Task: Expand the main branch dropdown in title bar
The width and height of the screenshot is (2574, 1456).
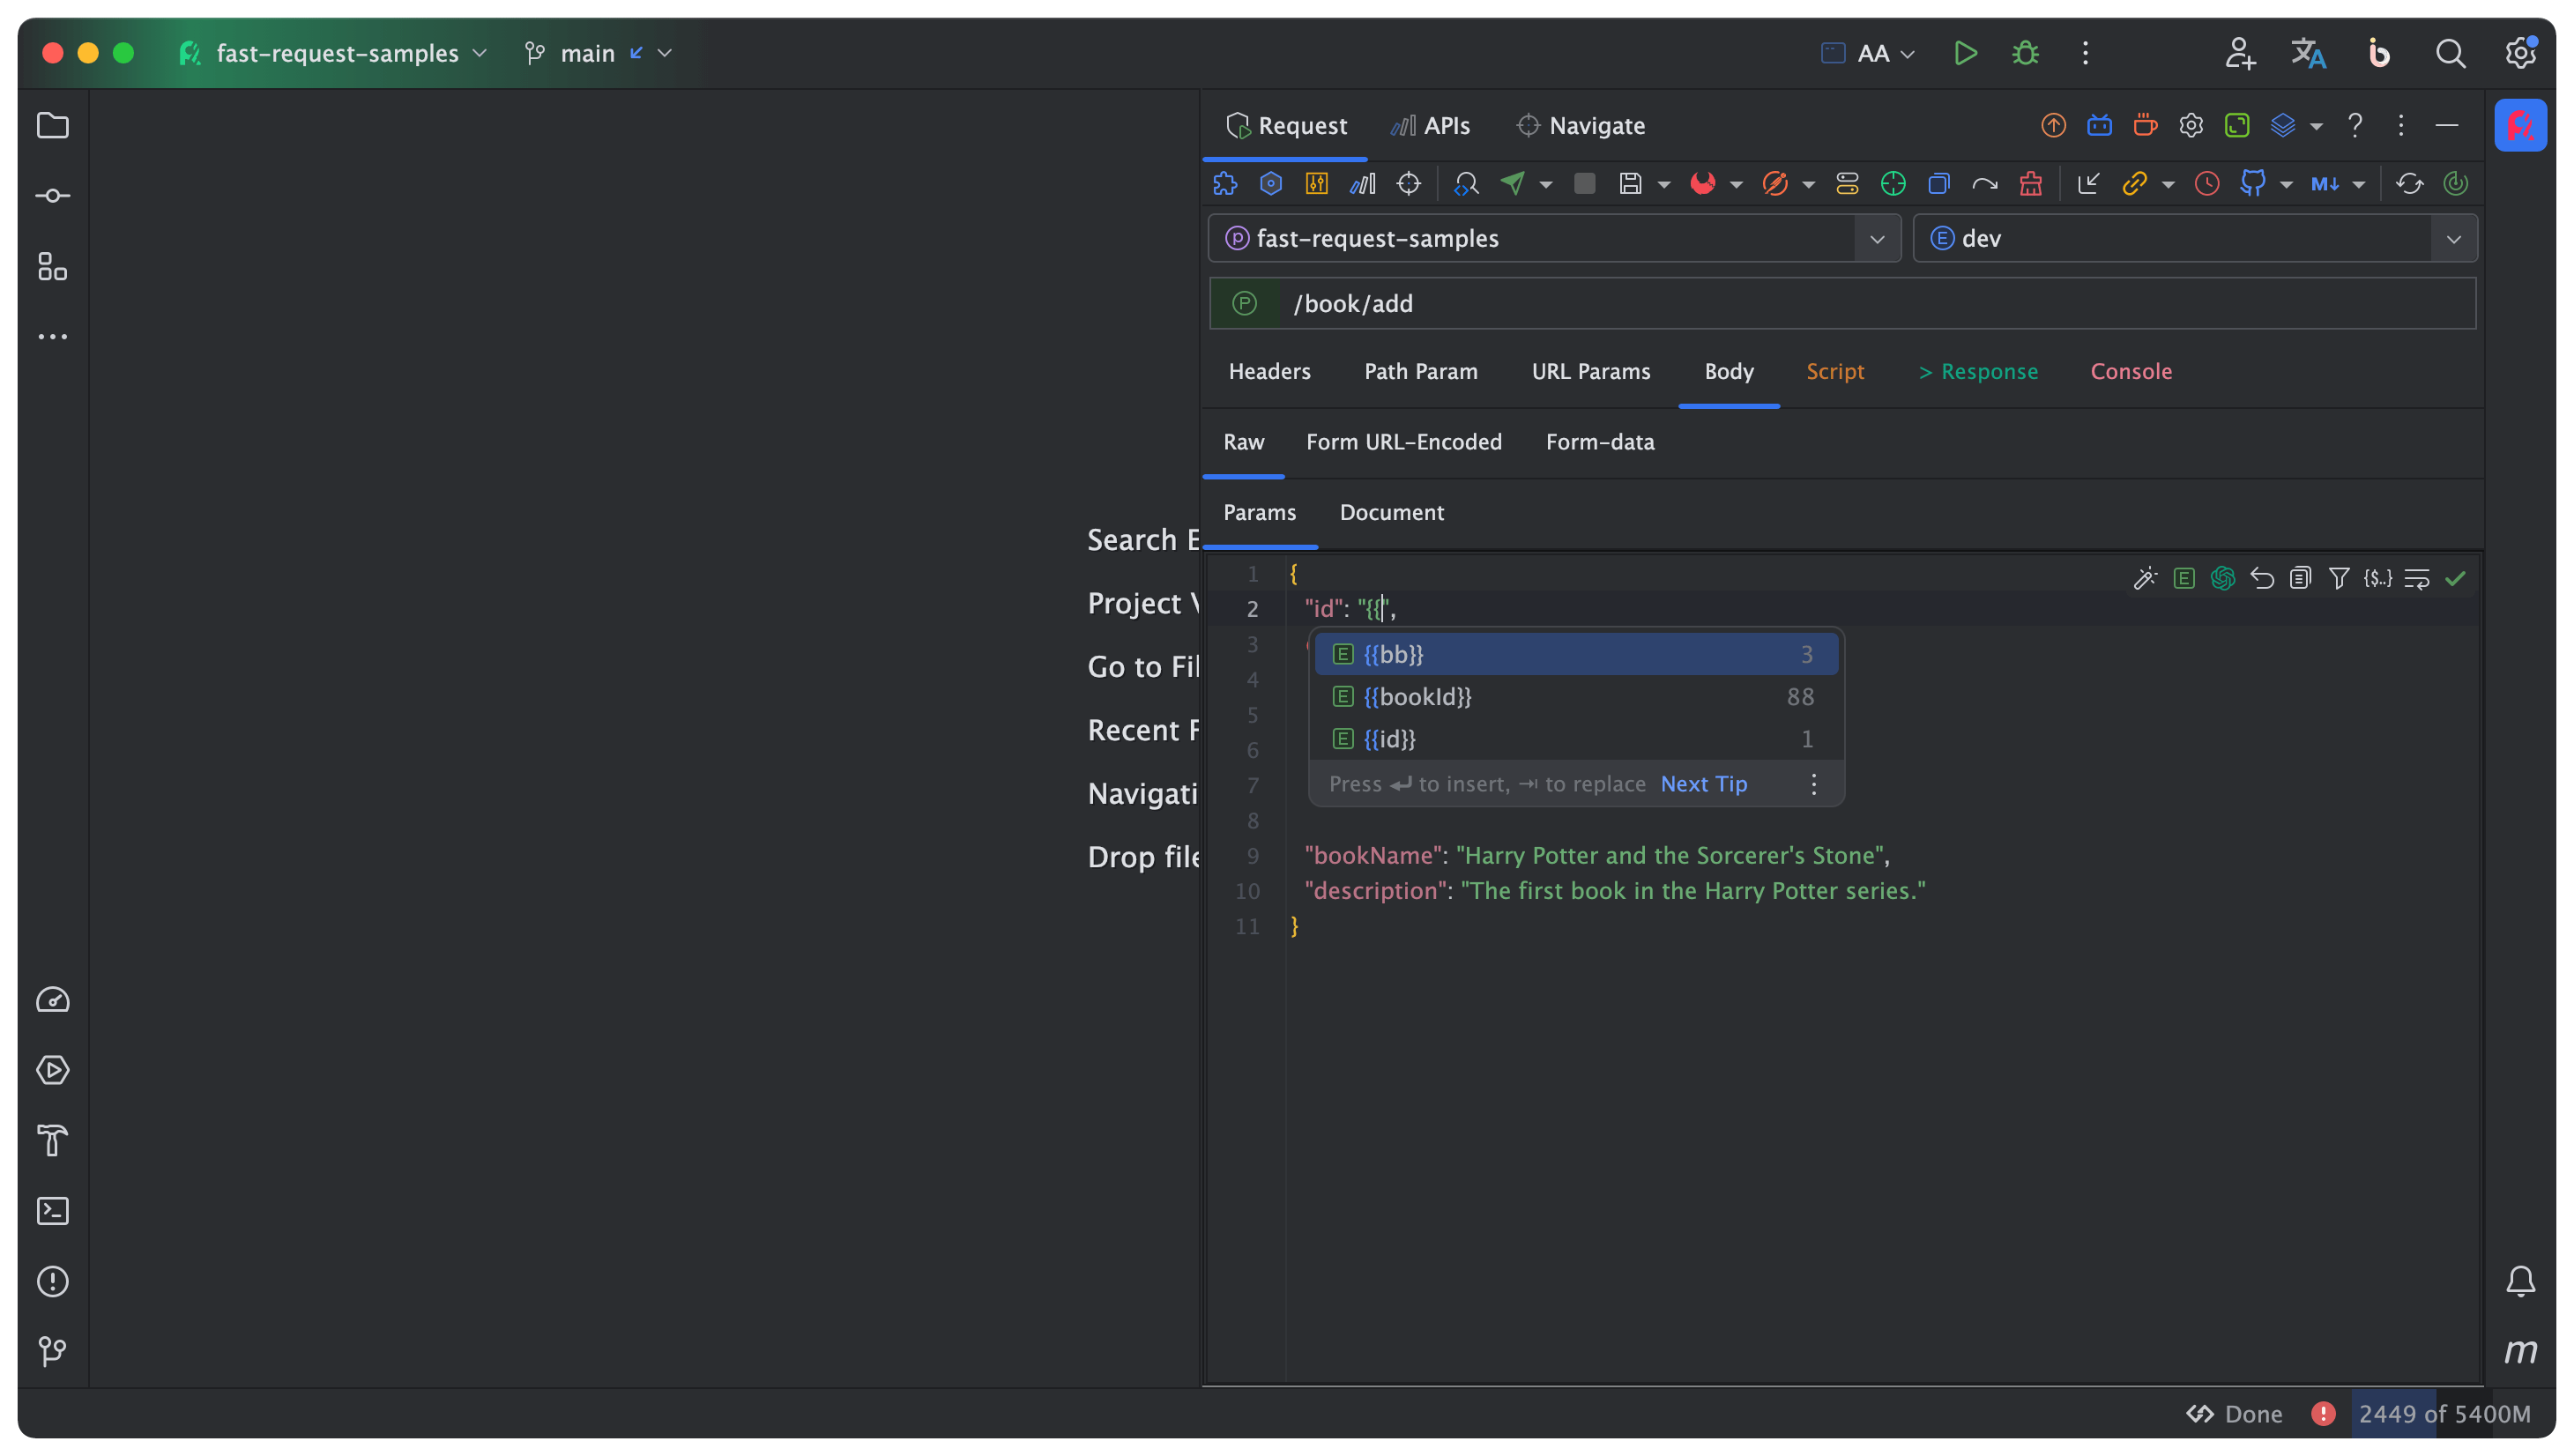Action: click(x=664, y=53)
